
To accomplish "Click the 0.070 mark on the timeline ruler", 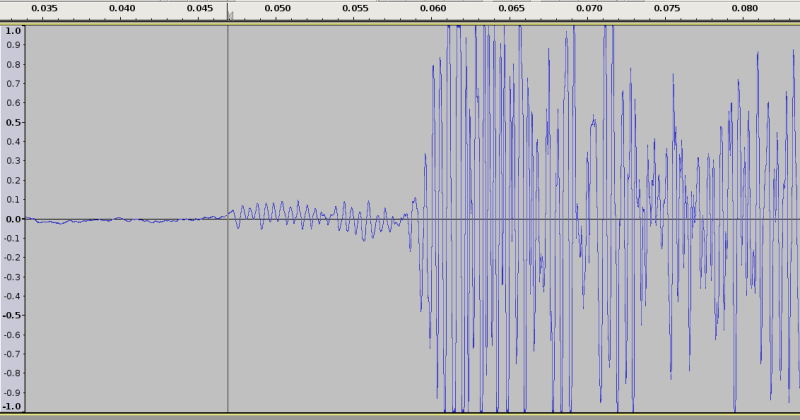I will (589, 9).
